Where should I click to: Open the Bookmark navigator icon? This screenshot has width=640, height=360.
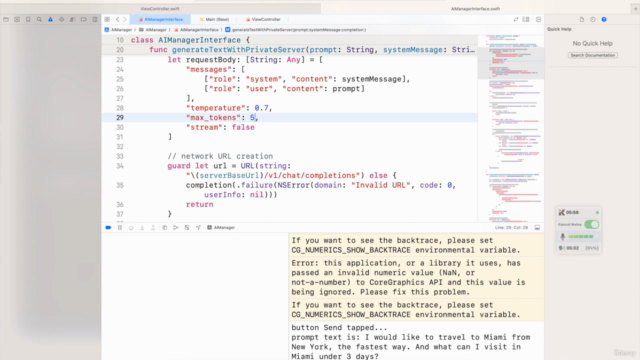(x=28, y=19)
